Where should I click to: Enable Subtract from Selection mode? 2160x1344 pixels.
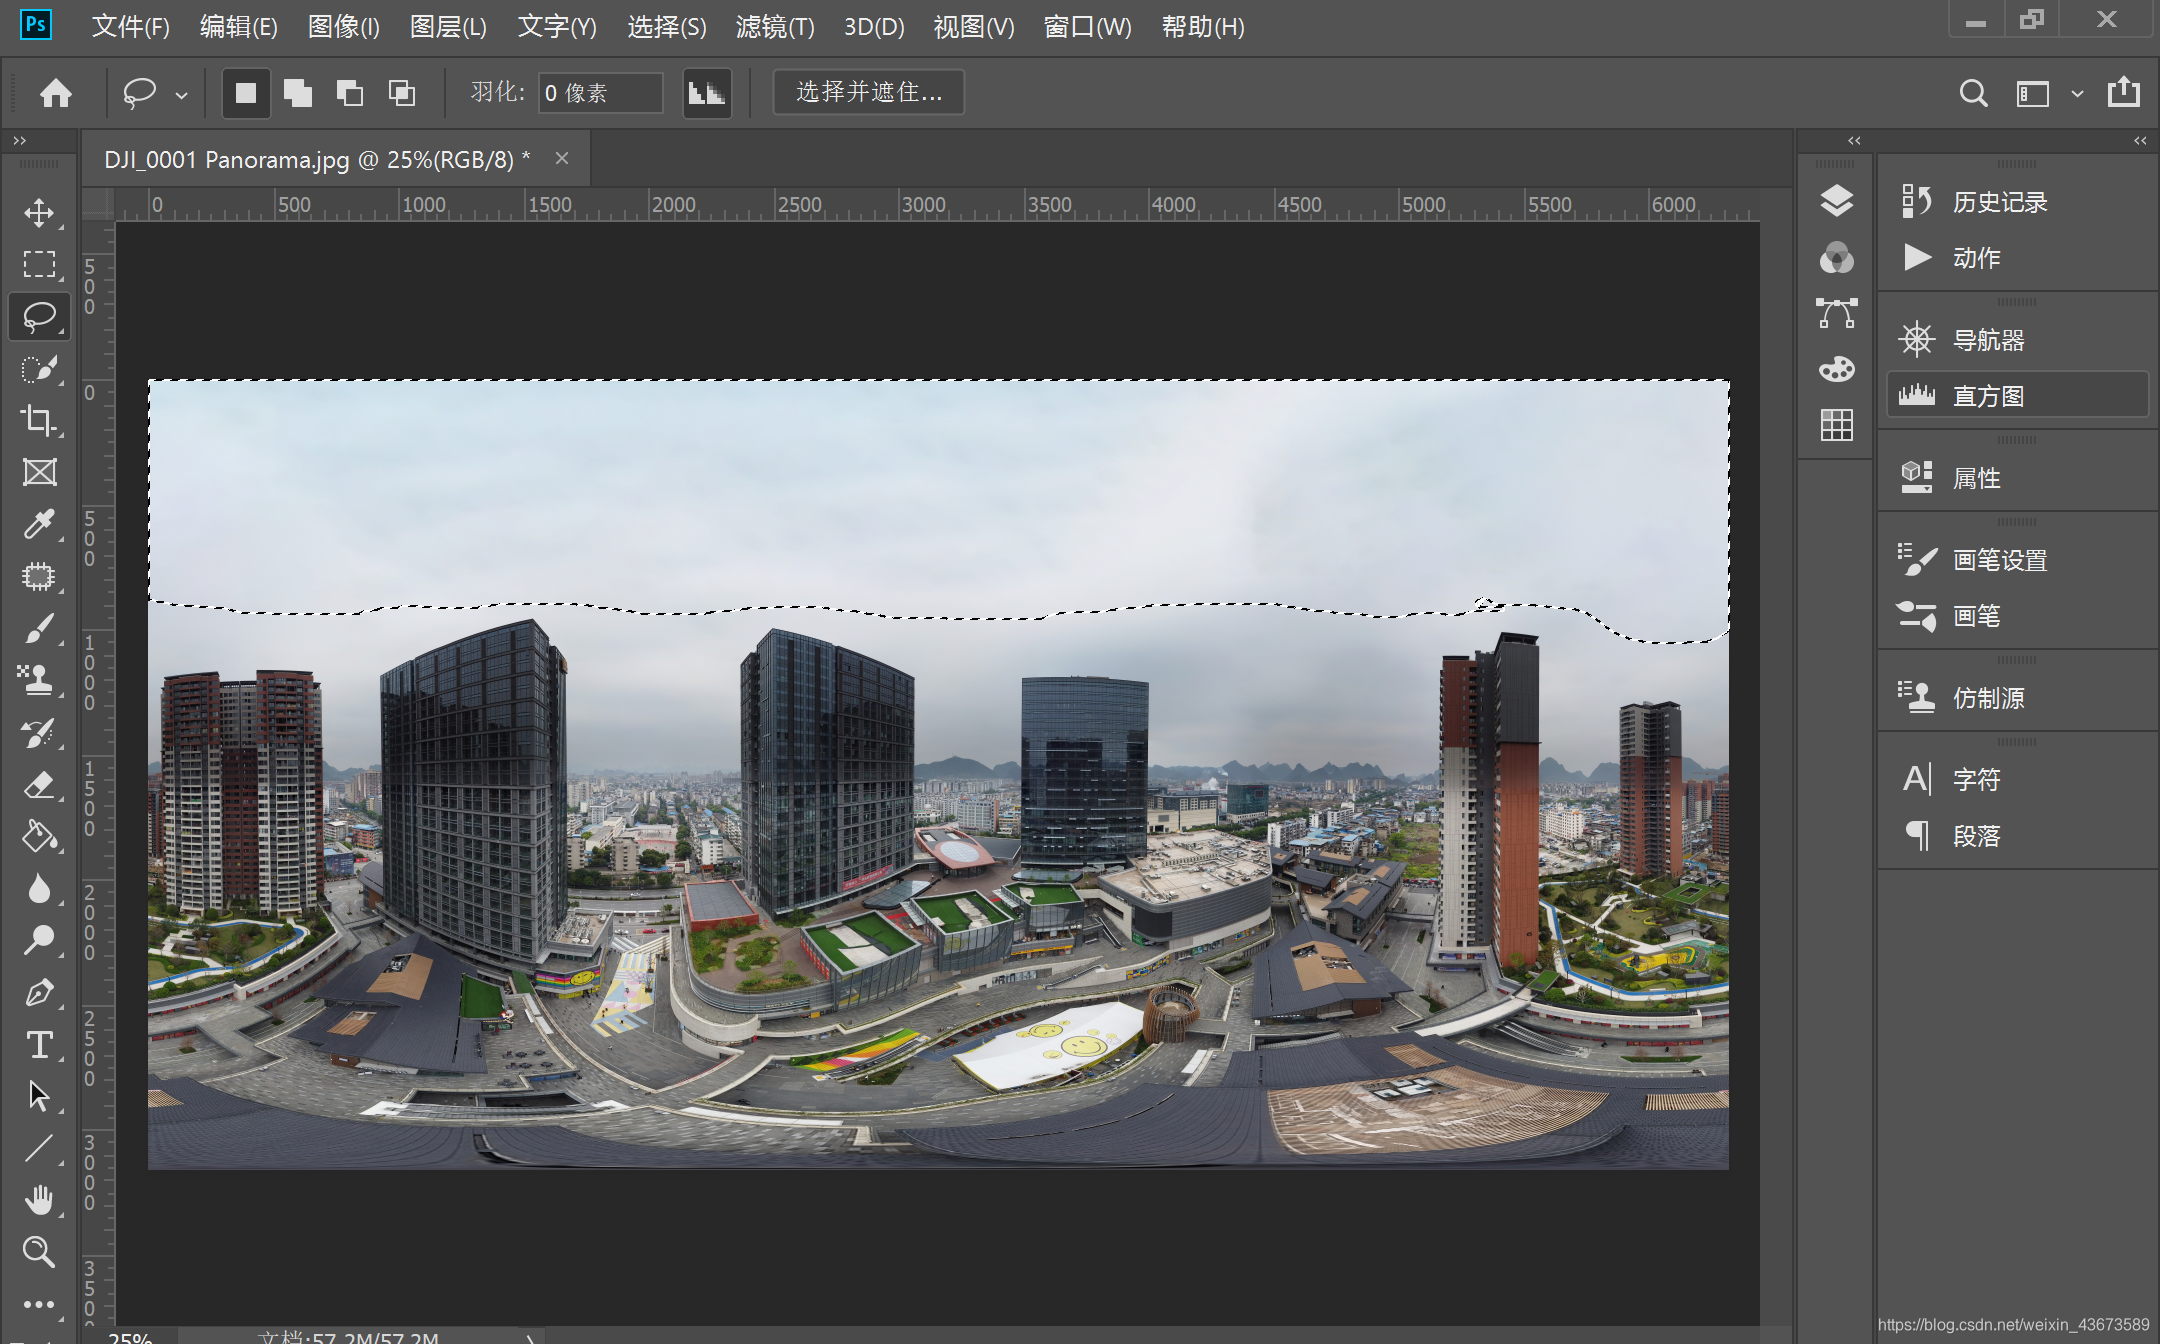(x=350, y=93)
